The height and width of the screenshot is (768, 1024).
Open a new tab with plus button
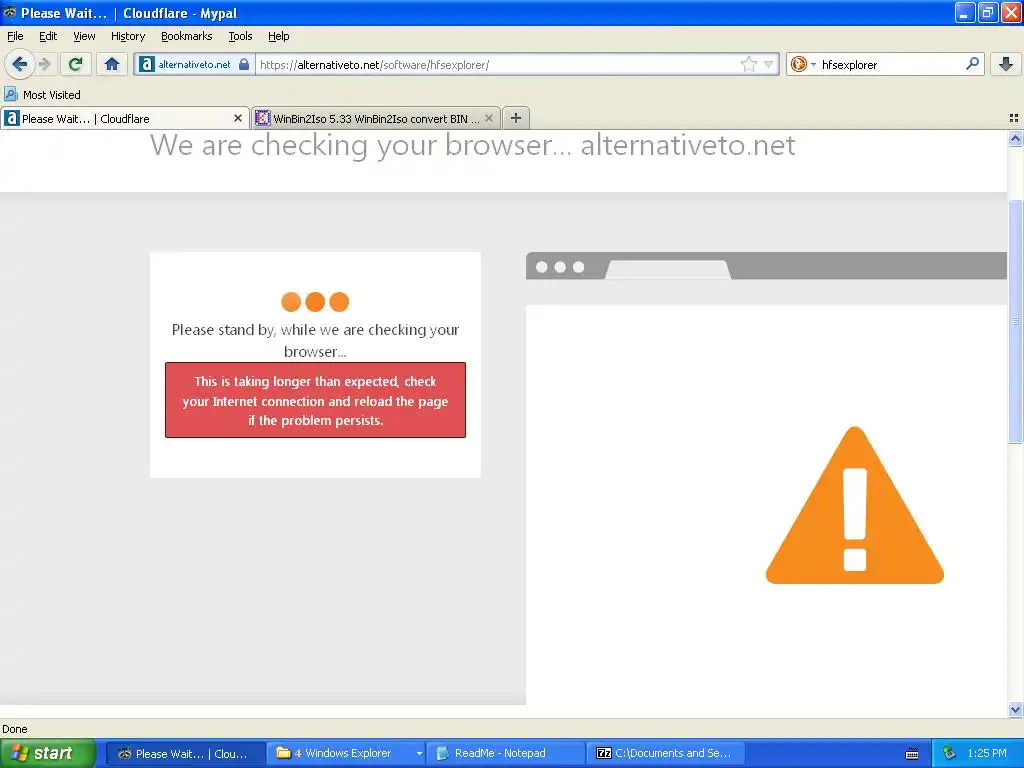[516, 118]
